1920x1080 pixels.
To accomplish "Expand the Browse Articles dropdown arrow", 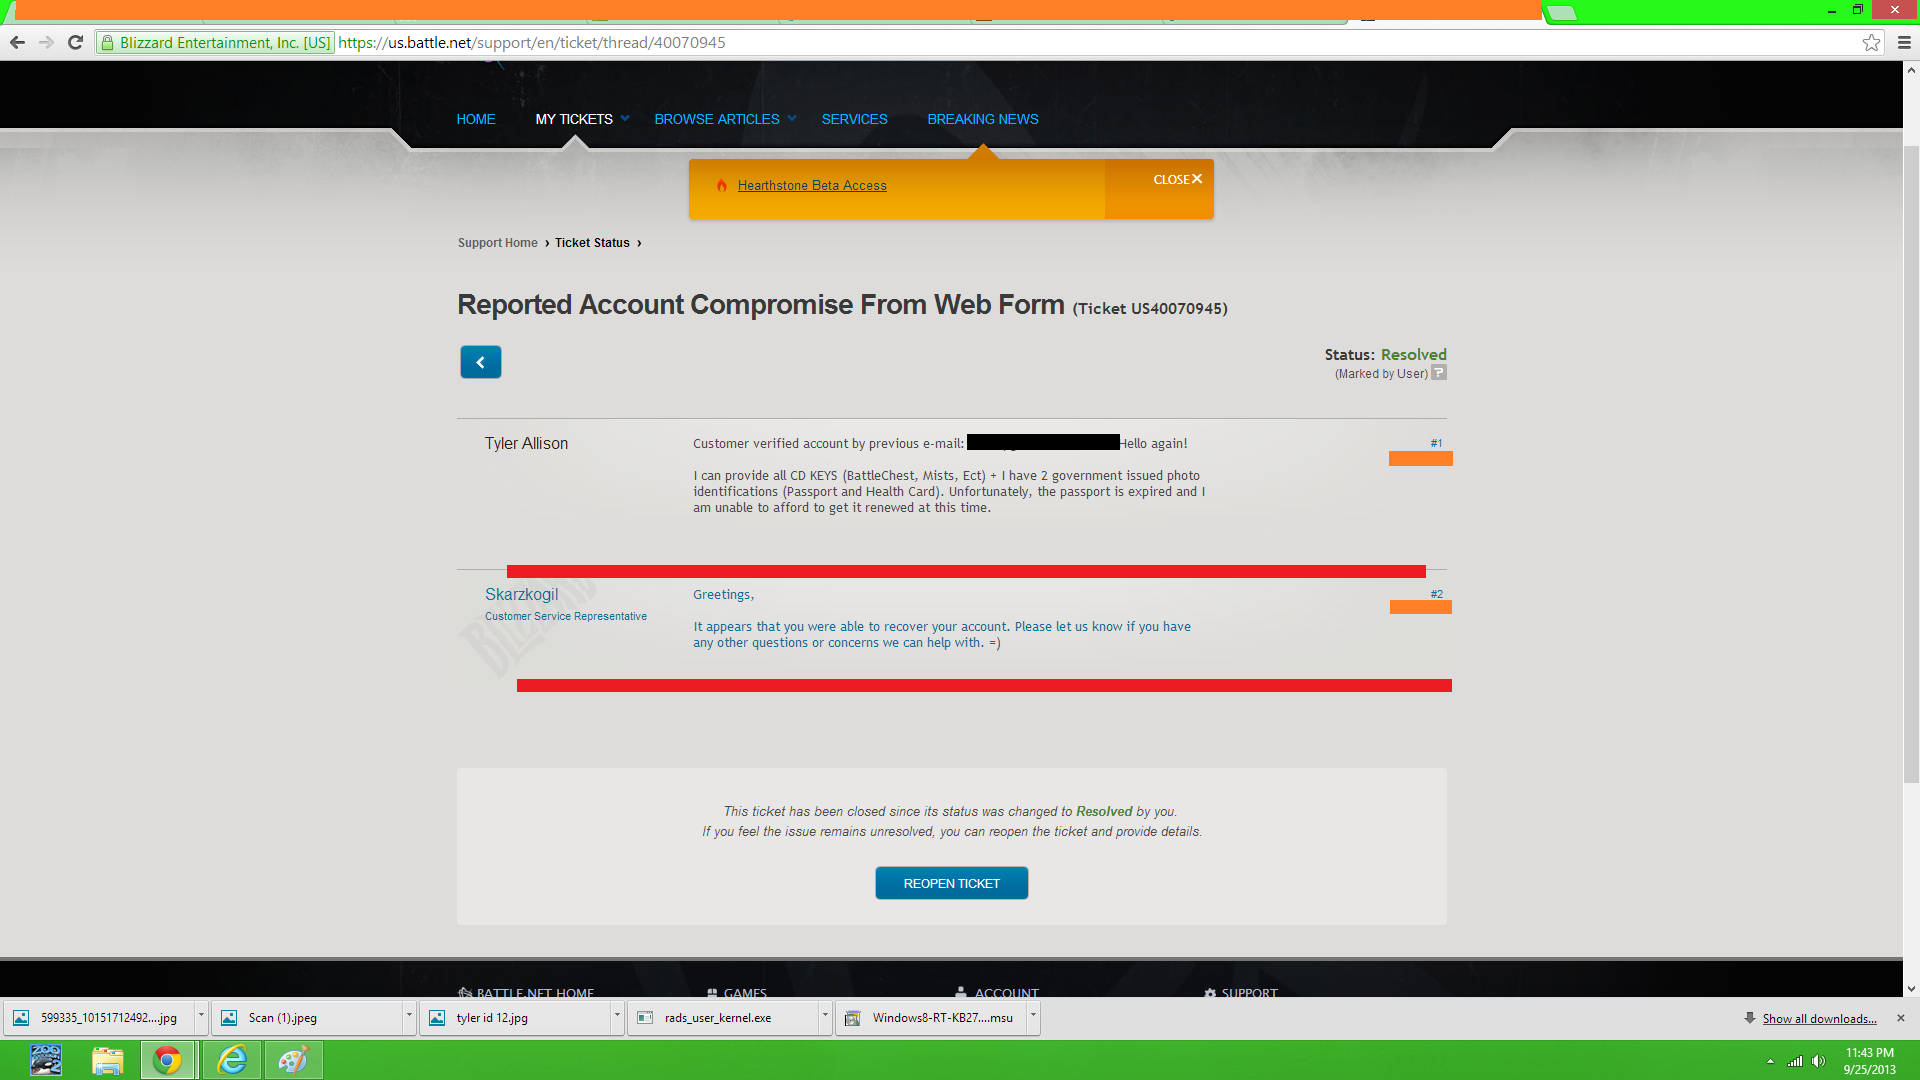I will pos(792,118).
